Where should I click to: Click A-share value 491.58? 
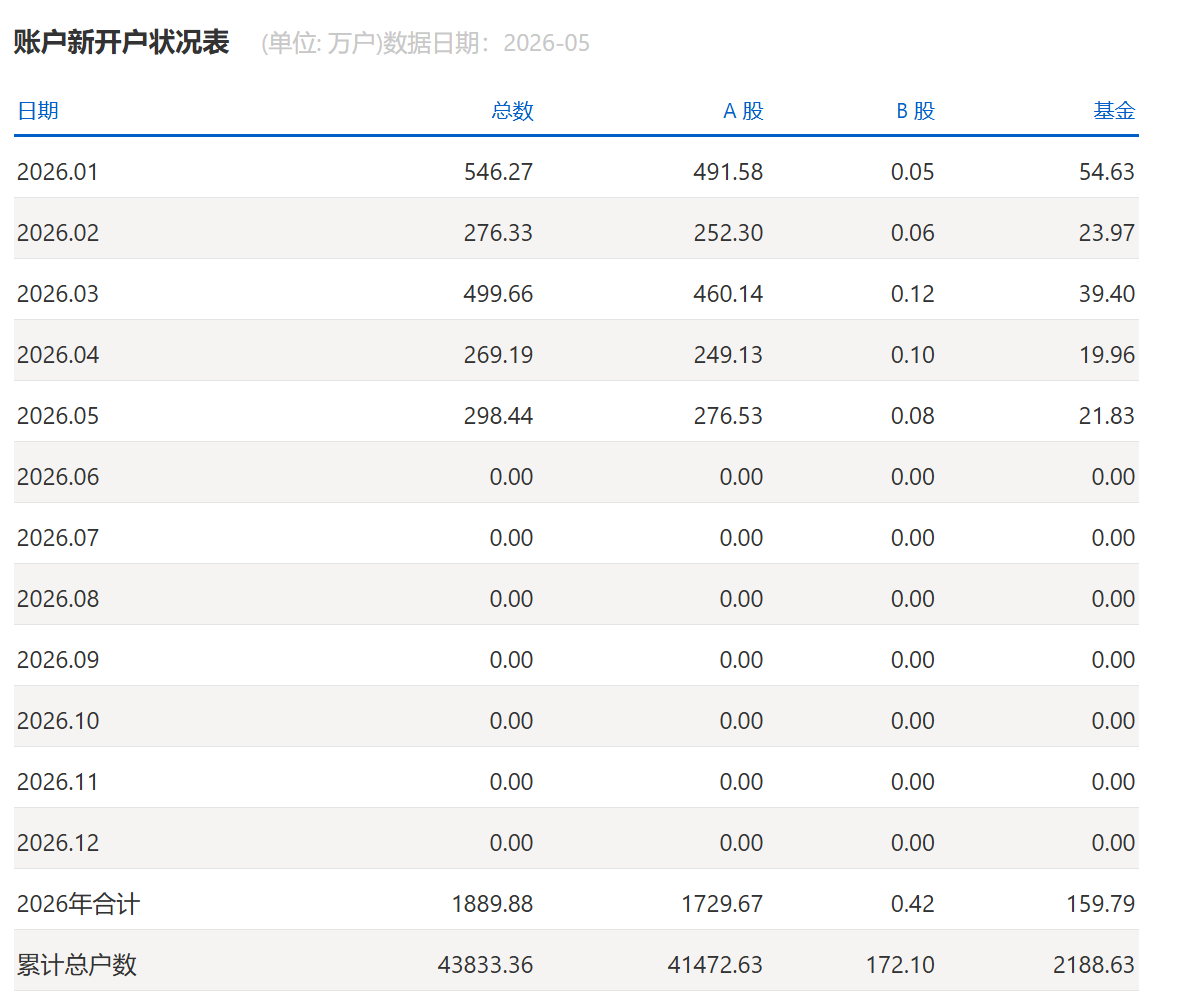click(728, 172)
